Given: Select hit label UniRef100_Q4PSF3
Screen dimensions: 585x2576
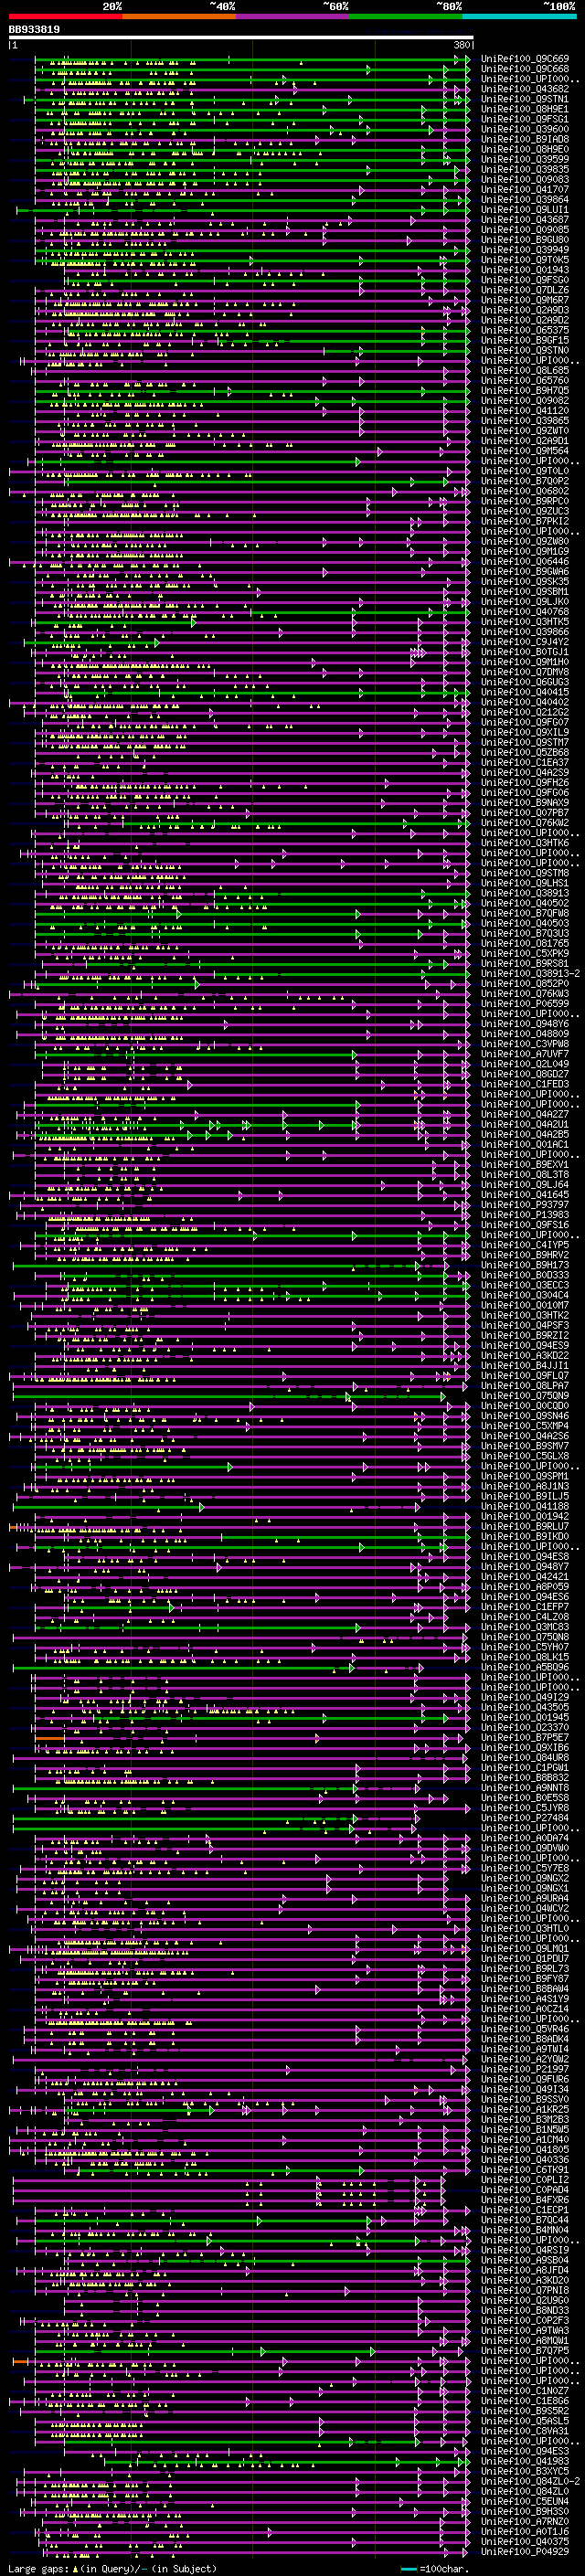Looking at the screenshot, I should click(x=525, y=1325).
